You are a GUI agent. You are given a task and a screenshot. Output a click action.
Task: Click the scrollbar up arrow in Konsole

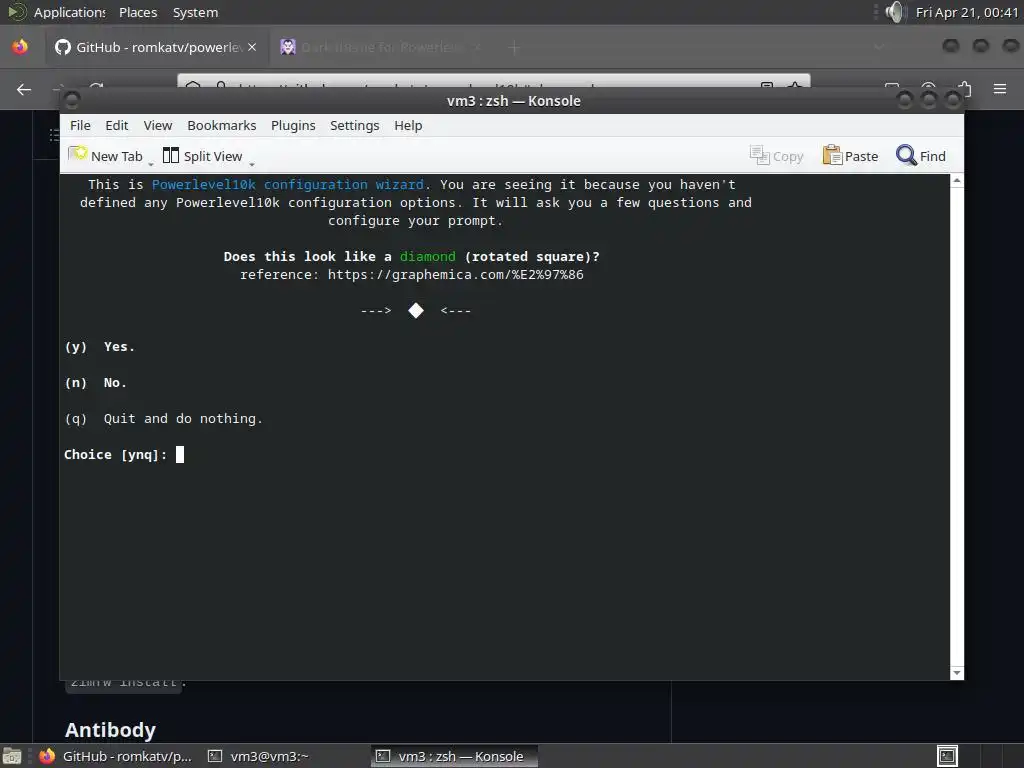(x=957, y=180)
